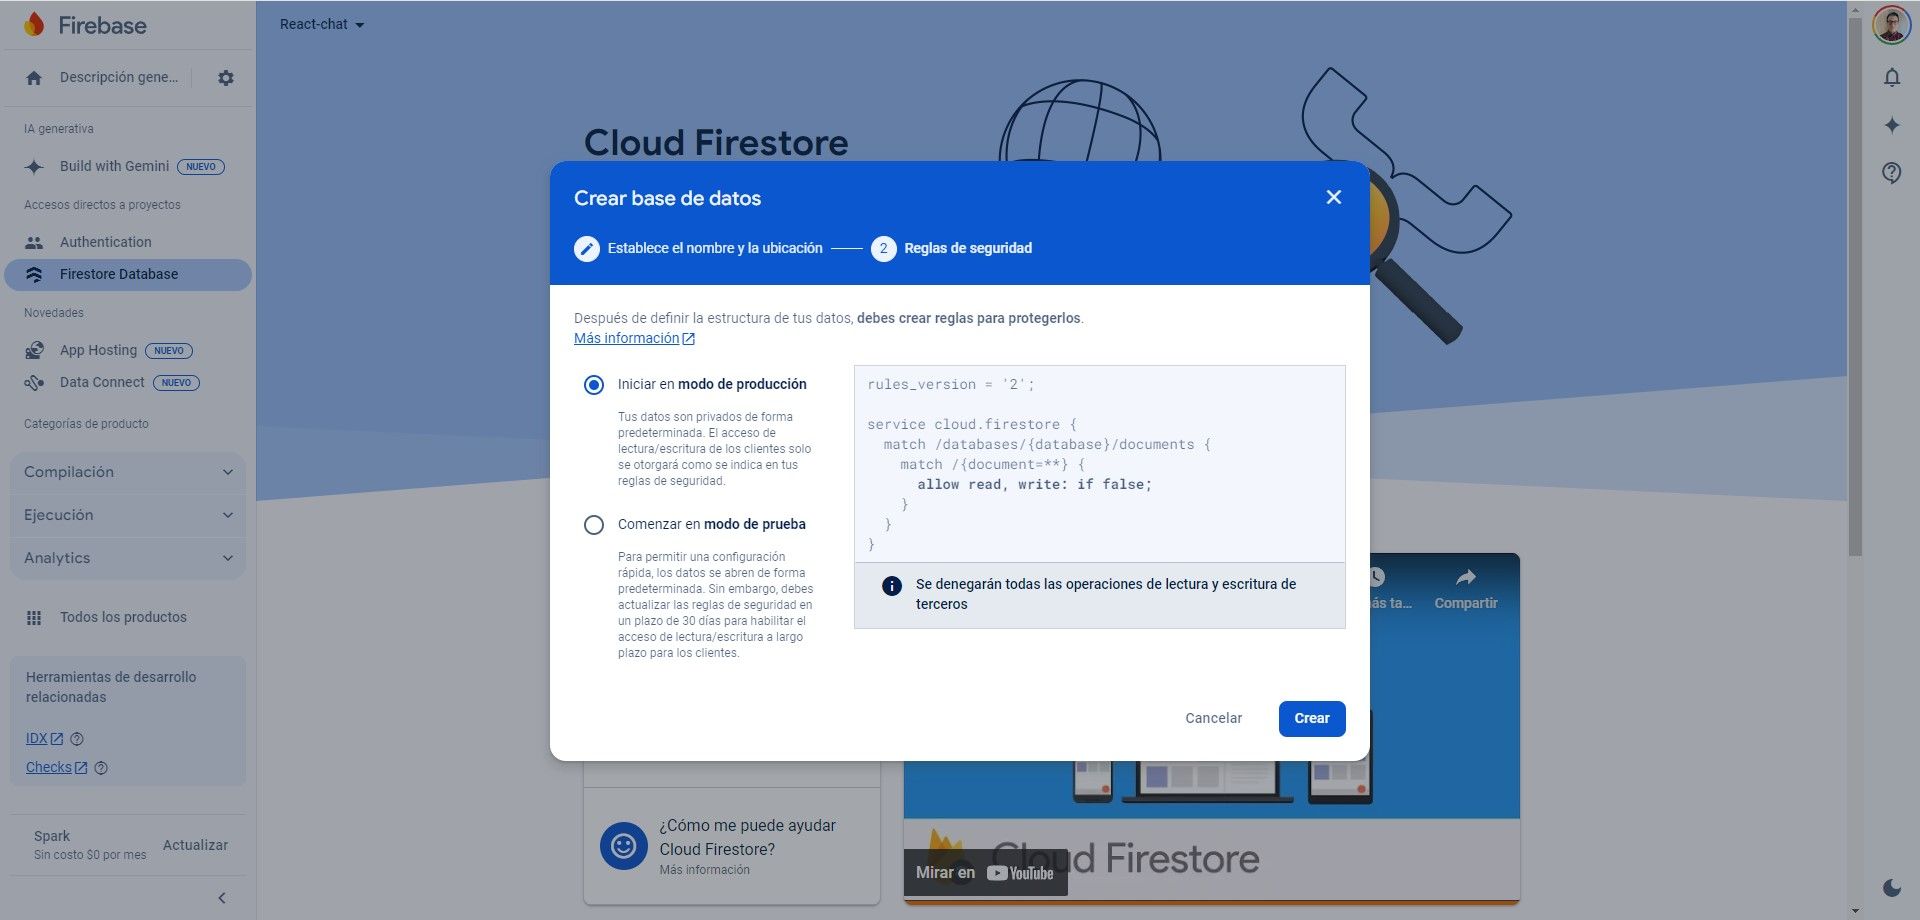Click the Compartir share arrow on video
This screenshot has height=920, width=1920.
click(1466, 578)
